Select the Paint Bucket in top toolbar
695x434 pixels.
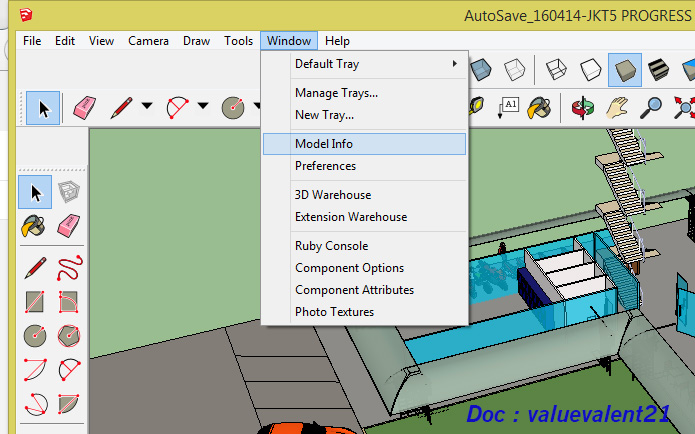pyautogui.click(x=539, y=108)
